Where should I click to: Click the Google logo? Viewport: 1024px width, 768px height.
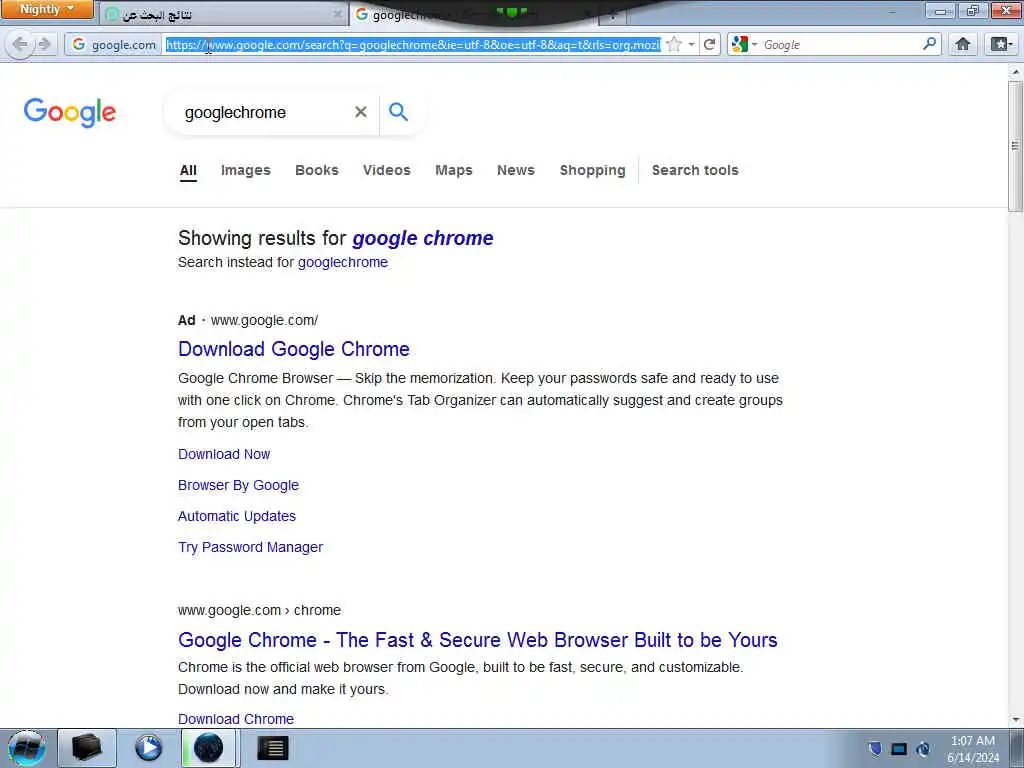pyautogui.click(x=70, y=112)
